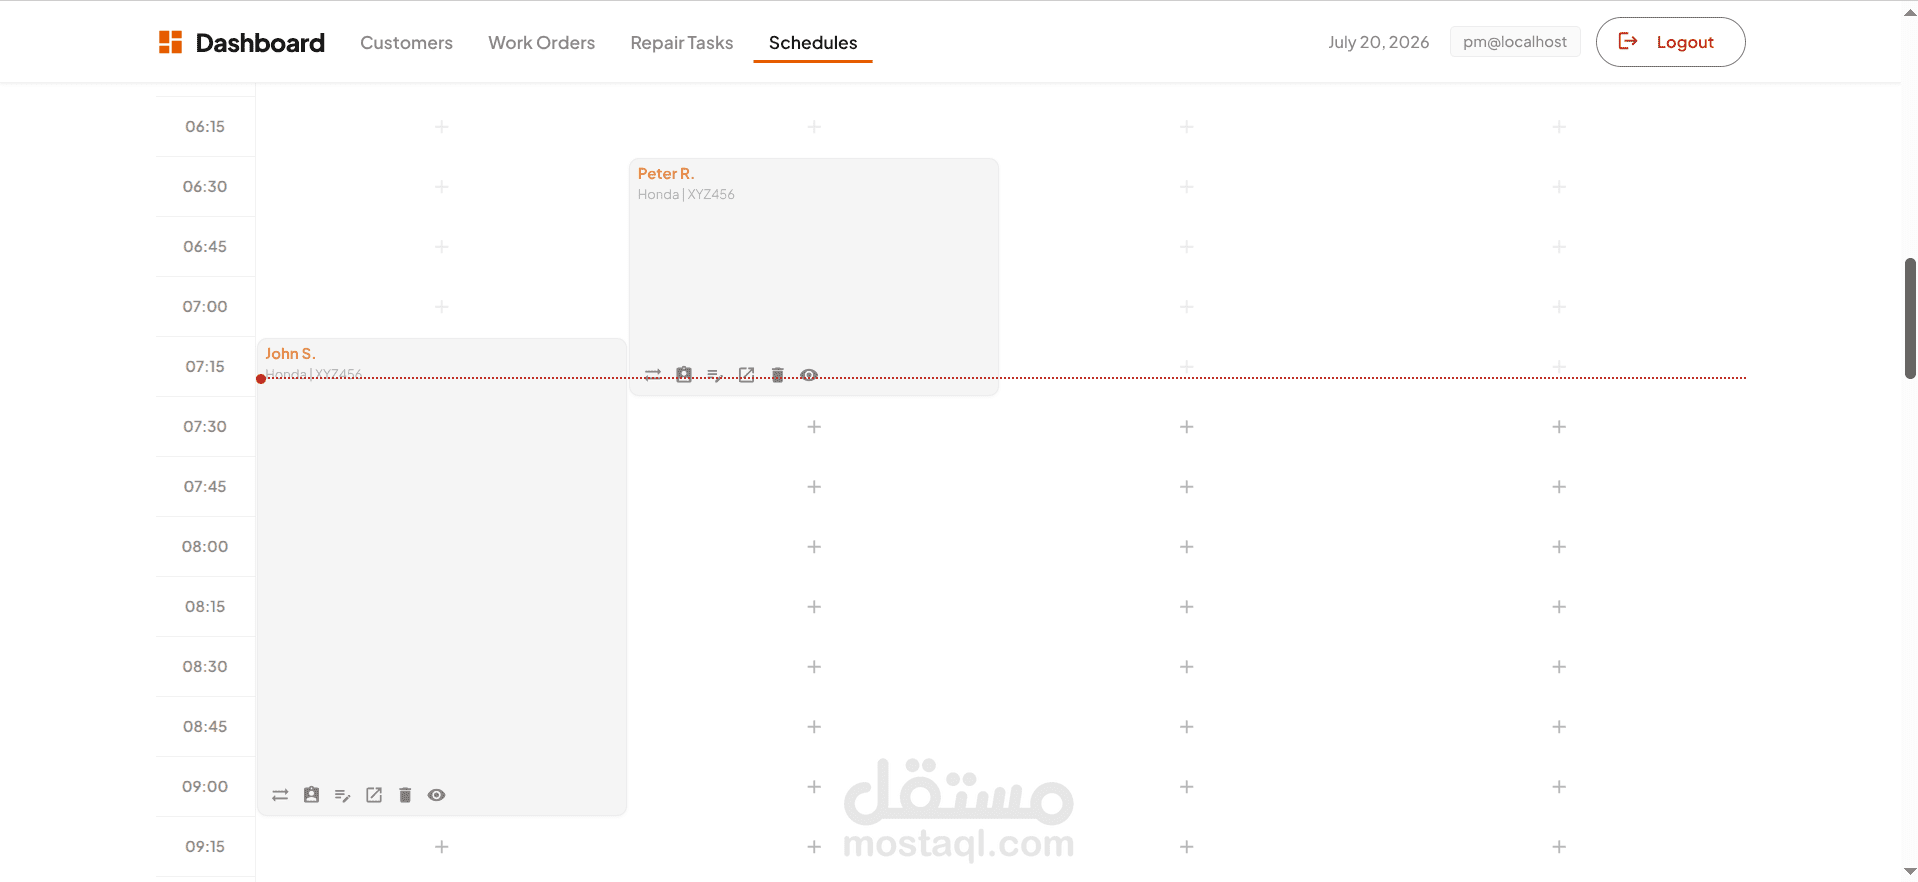Toggle the eye icon on John S. card
This screenshot has height=882, width=1918.
click(437, 795)
